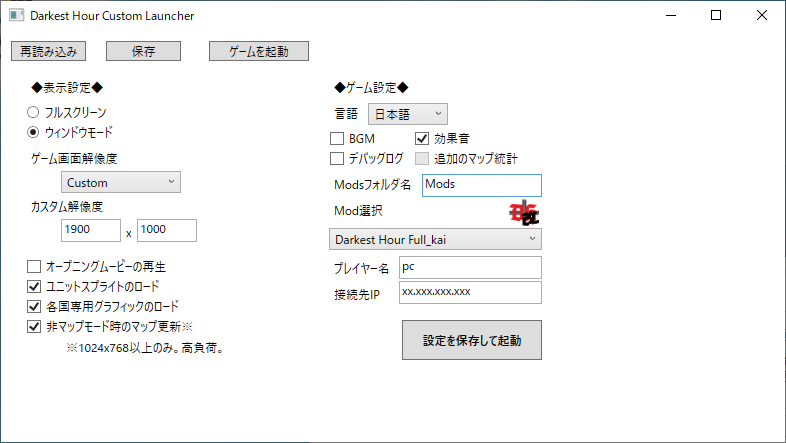Image resolution: width=786 pixels, height=443 pixels.
Task: Click the 設定を保存して起動 button
Action: (x=472, y=340)
